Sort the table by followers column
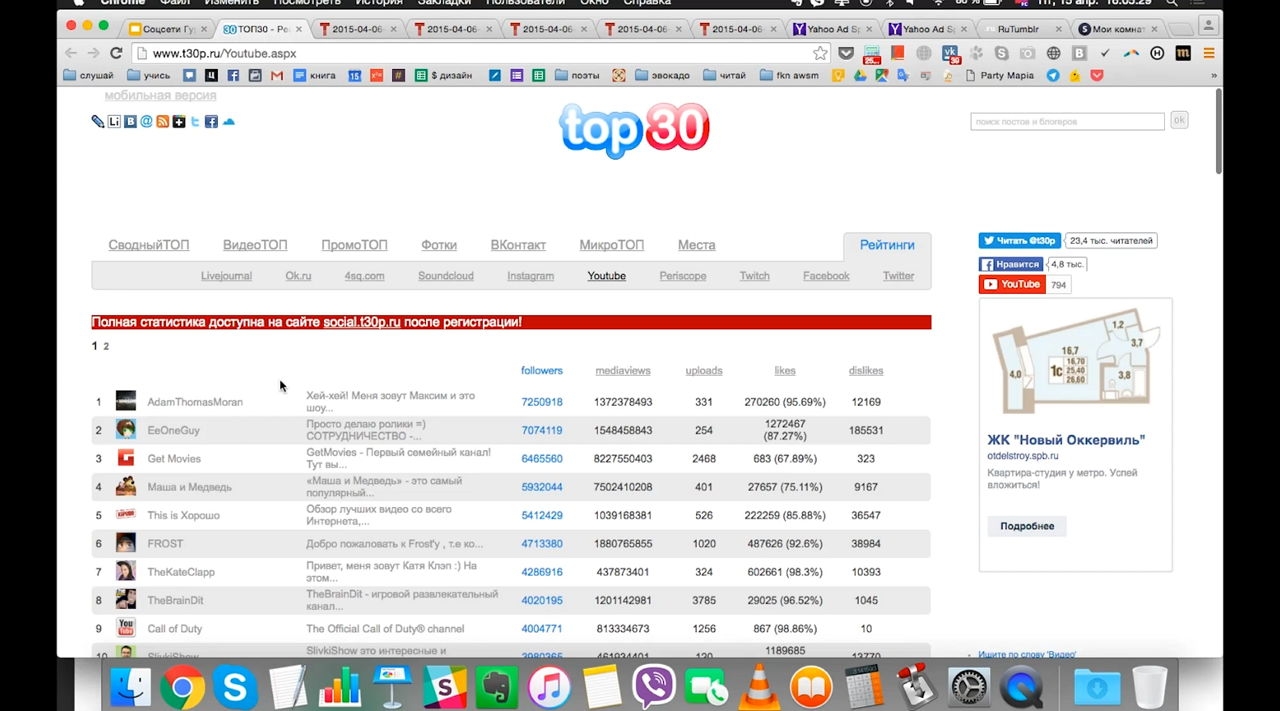The image size is (1280, 711). pos(542,370)
